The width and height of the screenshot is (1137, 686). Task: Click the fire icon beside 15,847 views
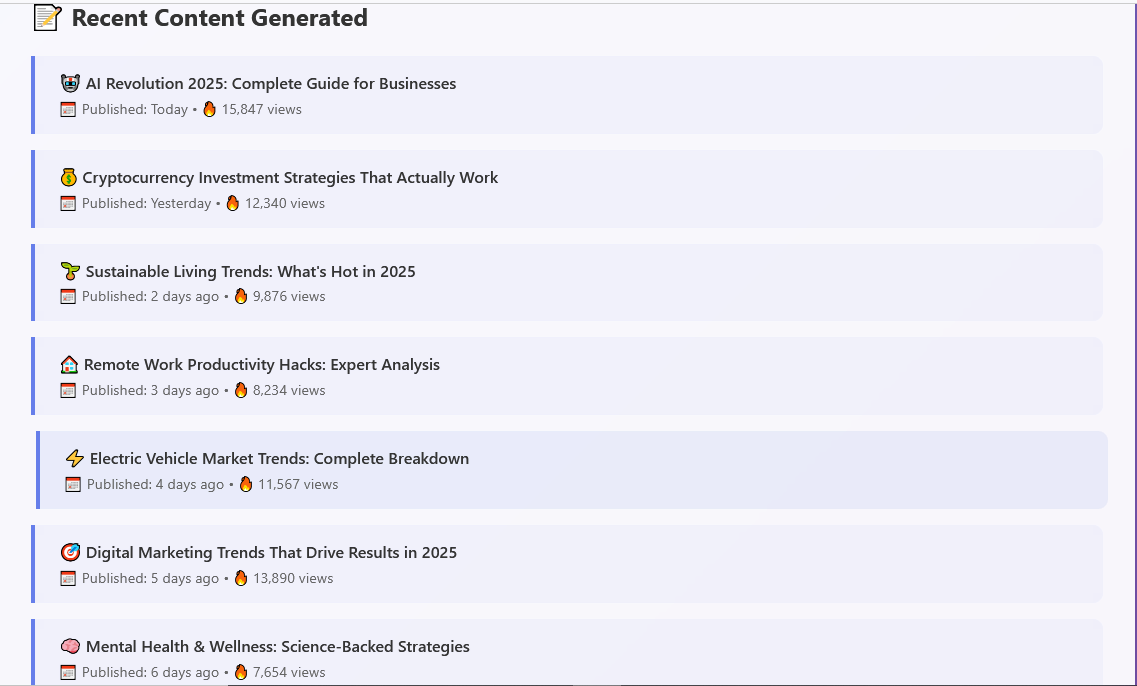[210, 109]
